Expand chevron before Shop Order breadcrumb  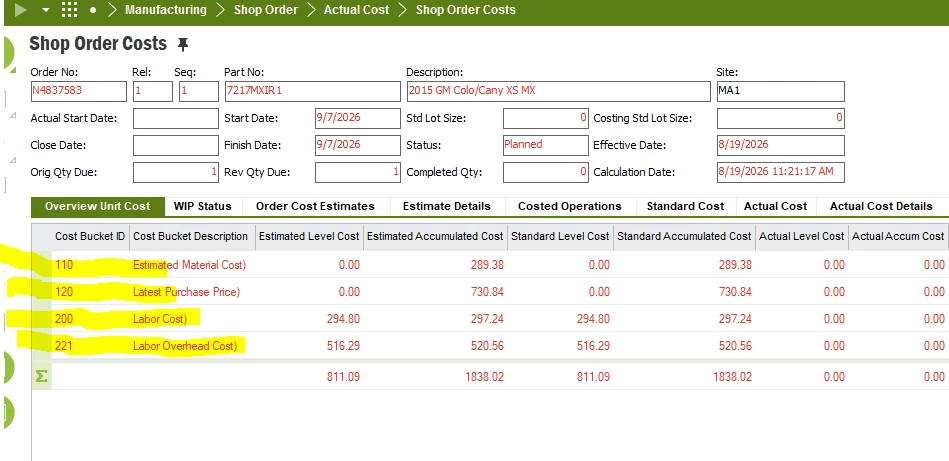pyautogui.click(x=220, y=10)
